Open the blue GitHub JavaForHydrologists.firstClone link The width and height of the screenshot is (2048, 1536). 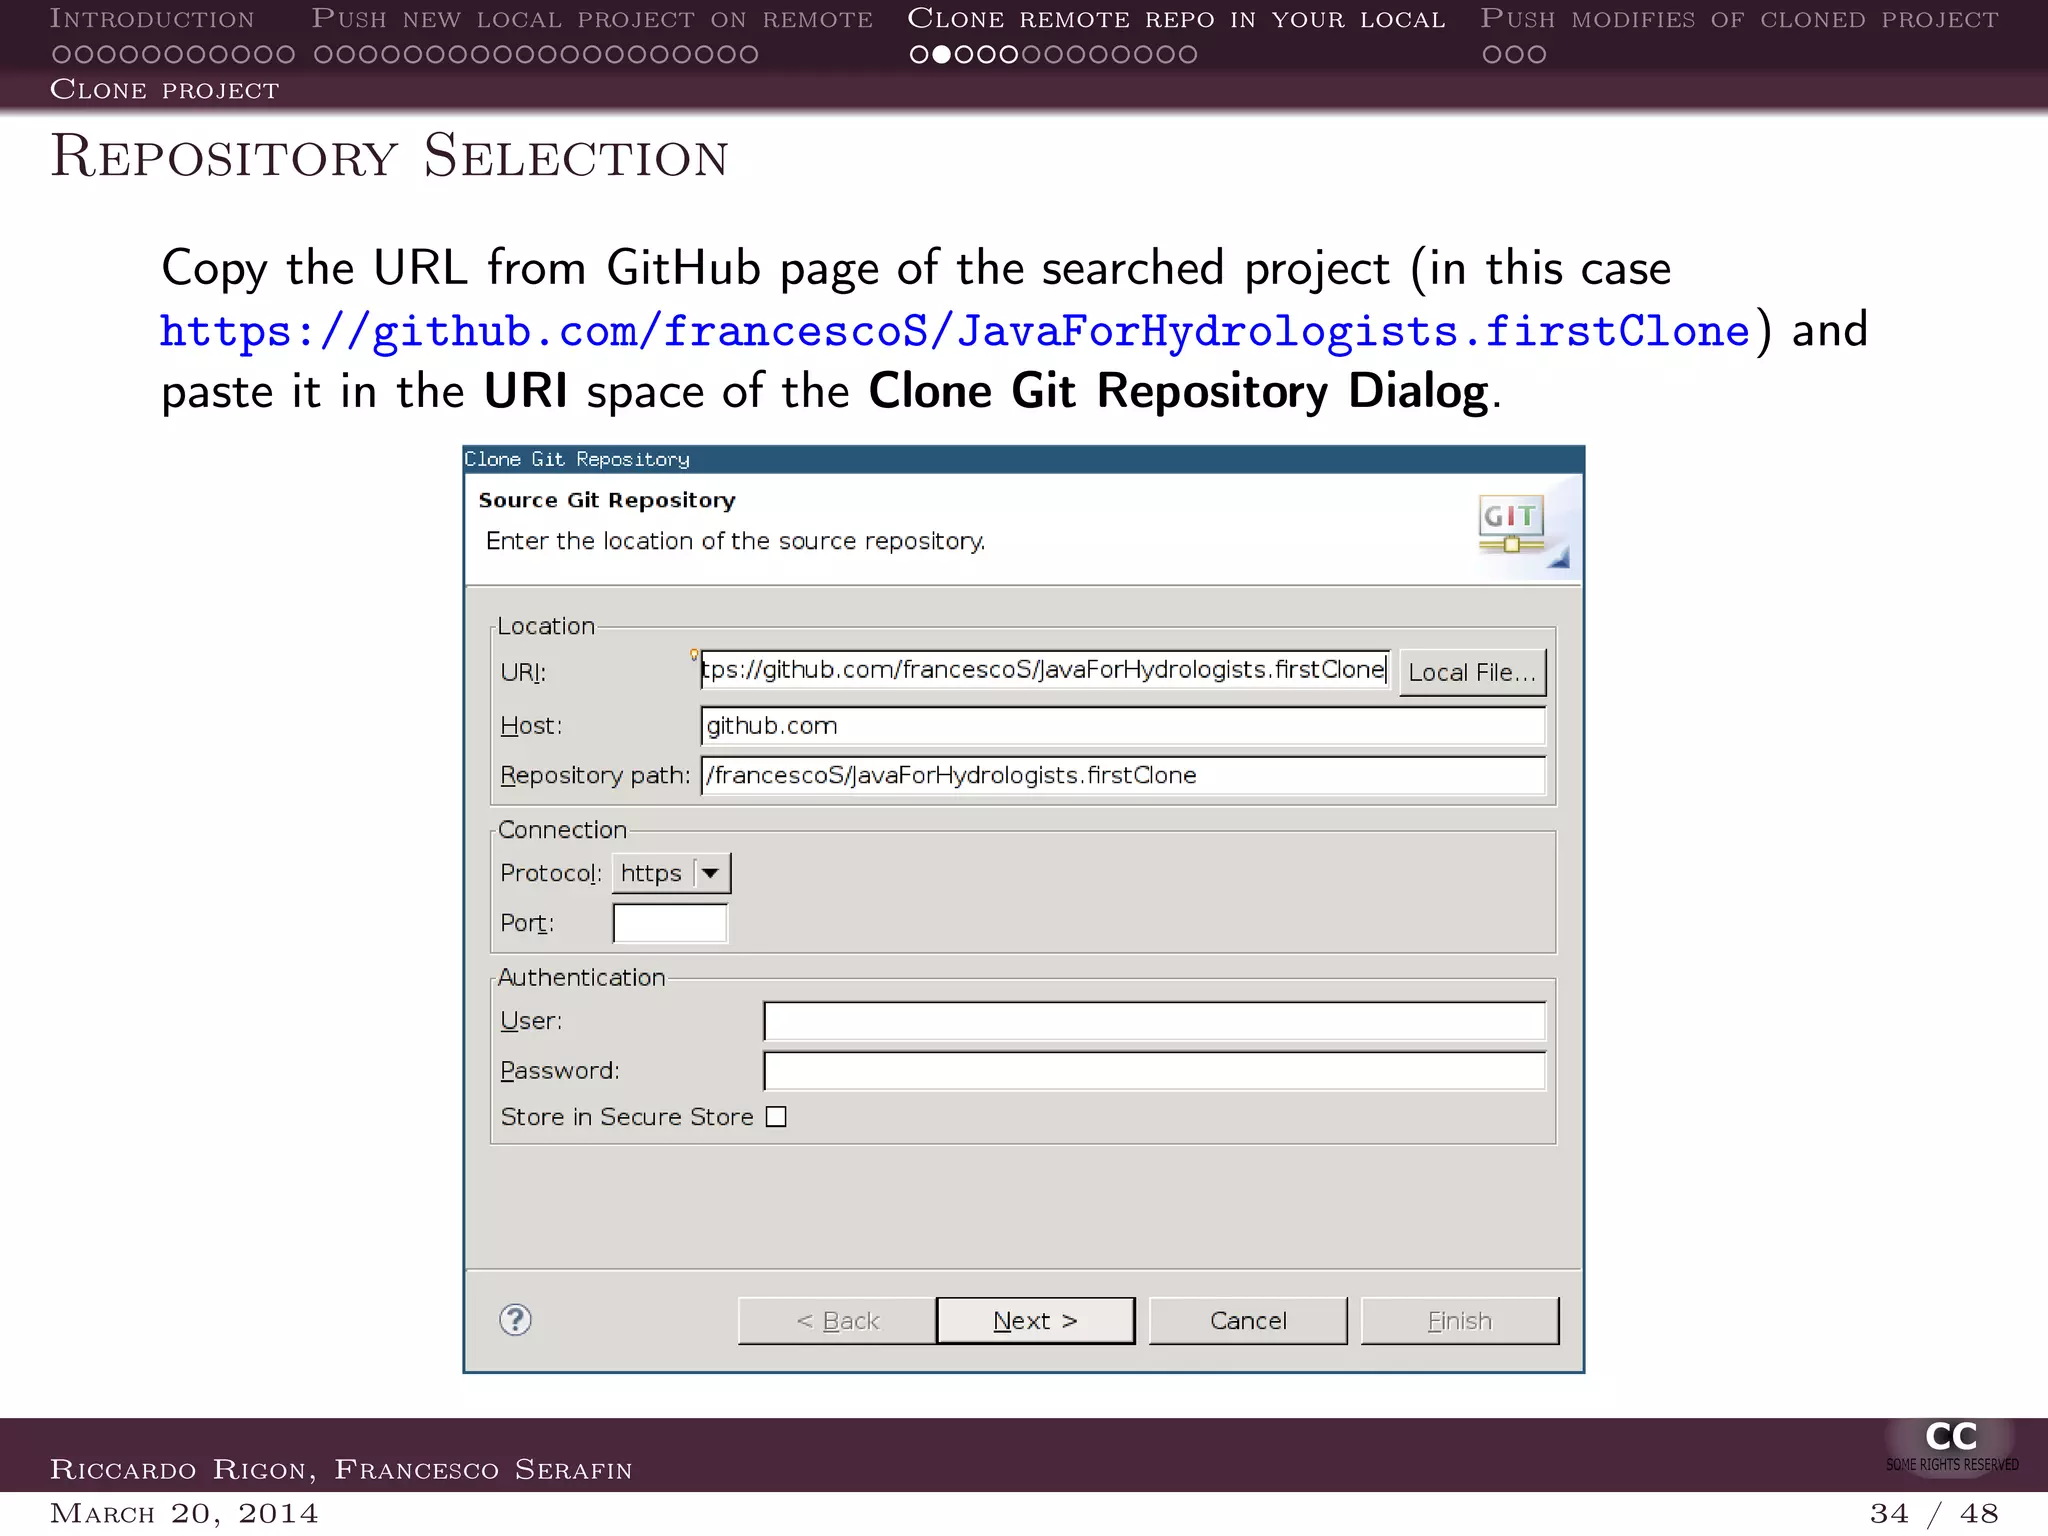click(x=955, y=331)
